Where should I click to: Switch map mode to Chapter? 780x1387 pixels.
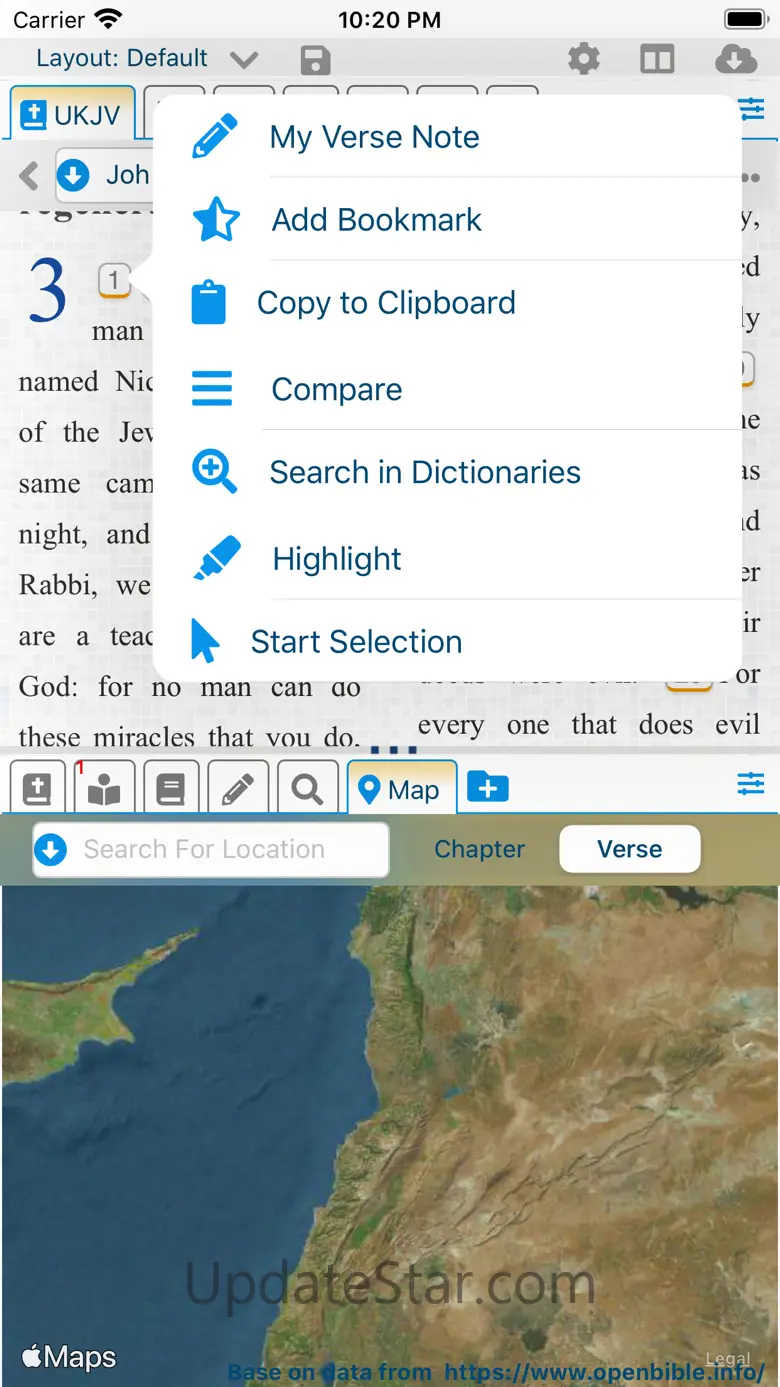(x=479, y=849)
